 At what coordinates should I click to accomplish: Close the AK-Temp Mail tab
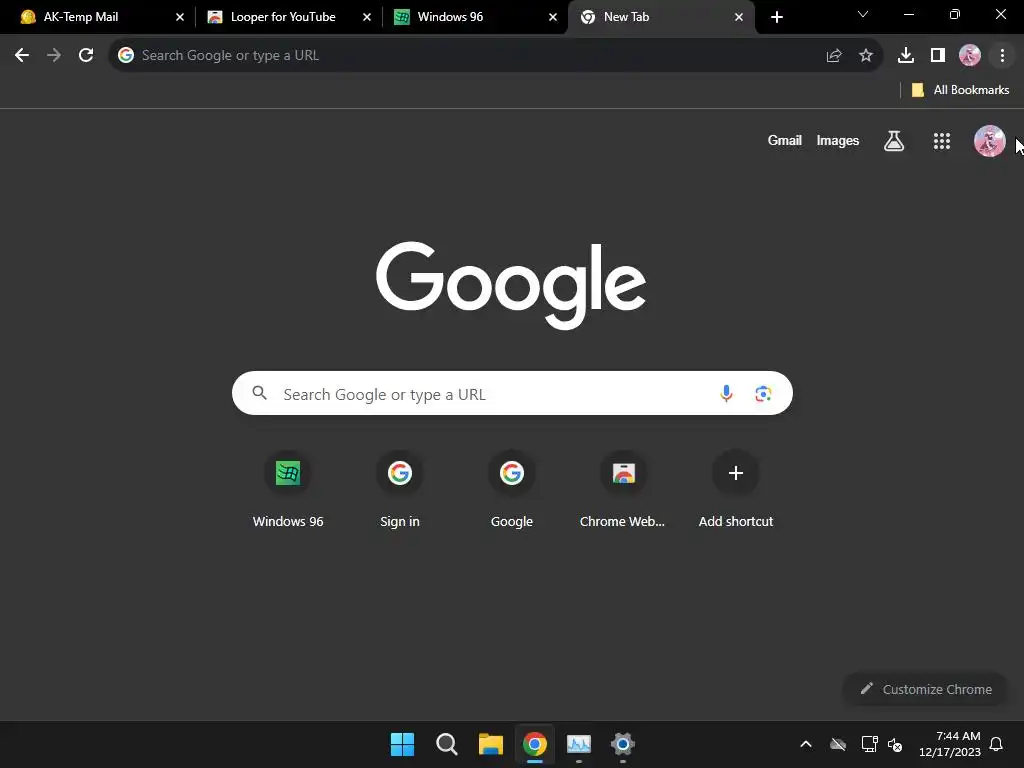[x=180, y=17]
